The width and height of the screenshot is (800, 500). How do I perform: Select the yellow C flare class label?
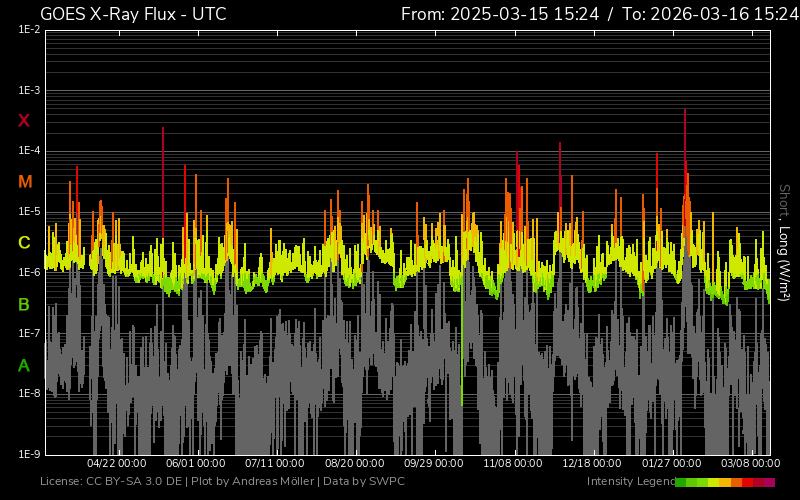pos(24,243)
